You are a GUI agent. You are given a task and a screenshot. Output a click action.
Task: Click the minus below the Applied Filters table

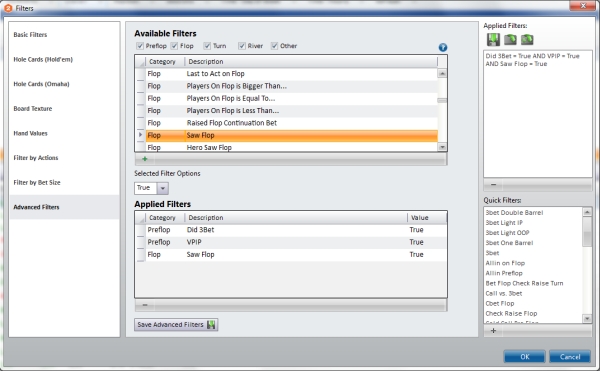145,305
